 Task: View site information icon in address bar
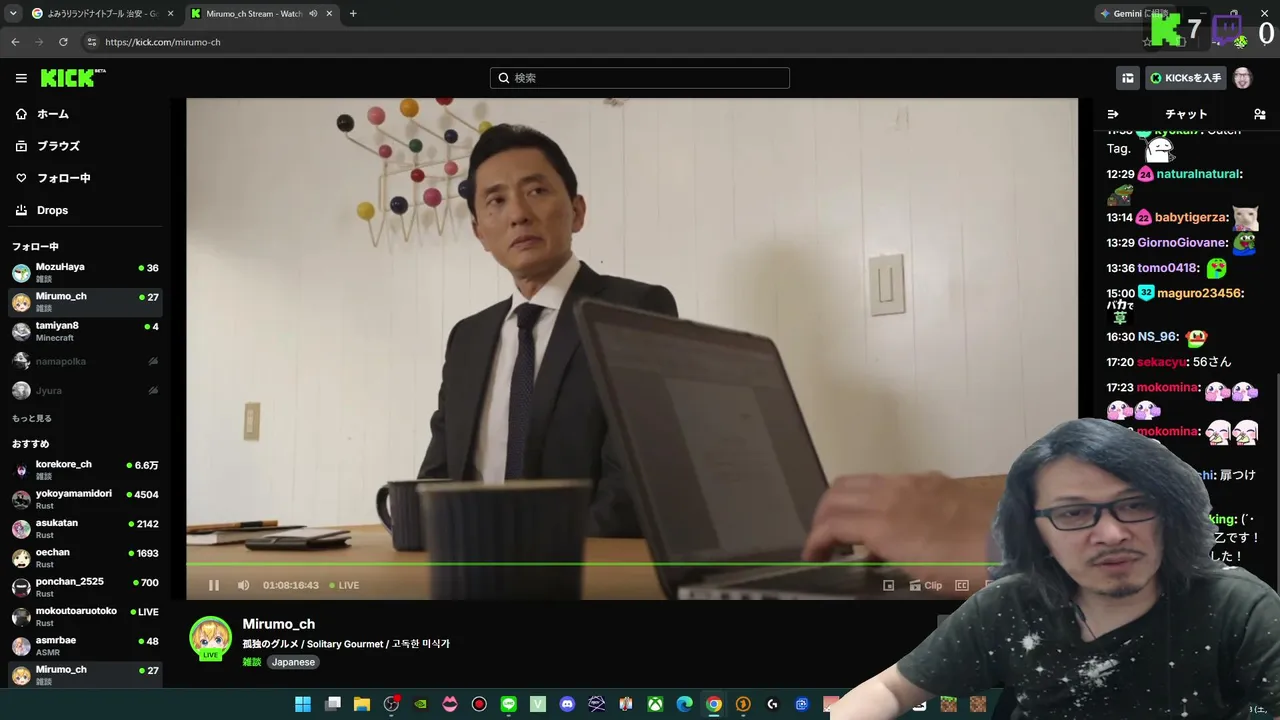coord(92,42)
